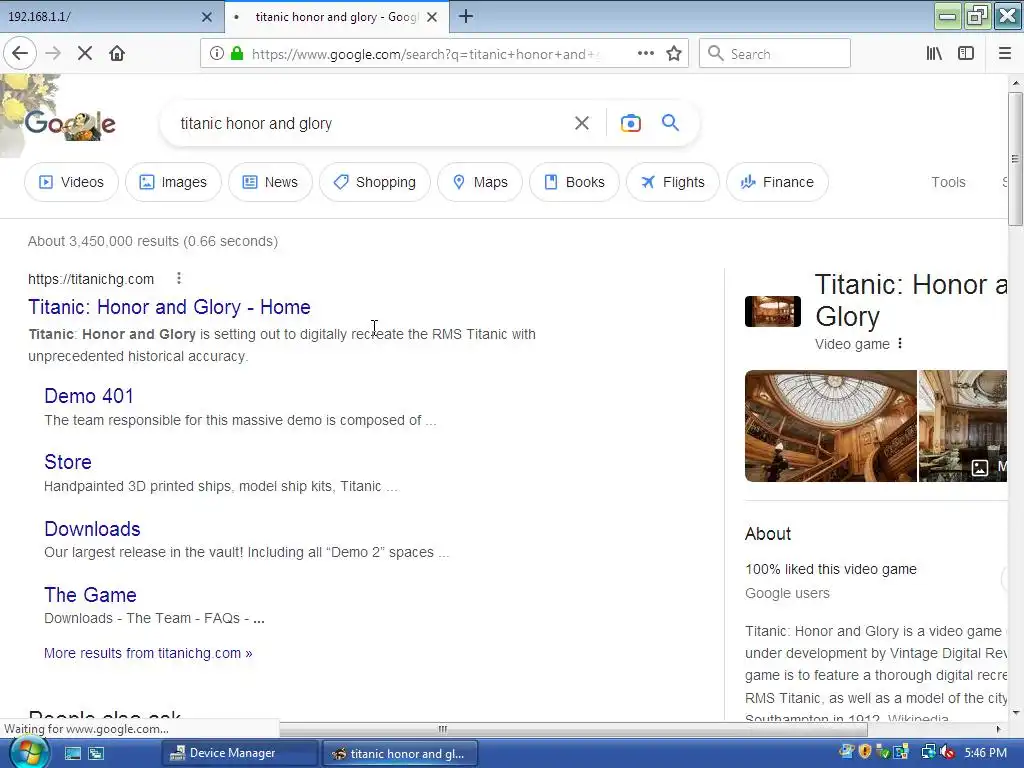Filter results by Maps

tap(480, 182)
